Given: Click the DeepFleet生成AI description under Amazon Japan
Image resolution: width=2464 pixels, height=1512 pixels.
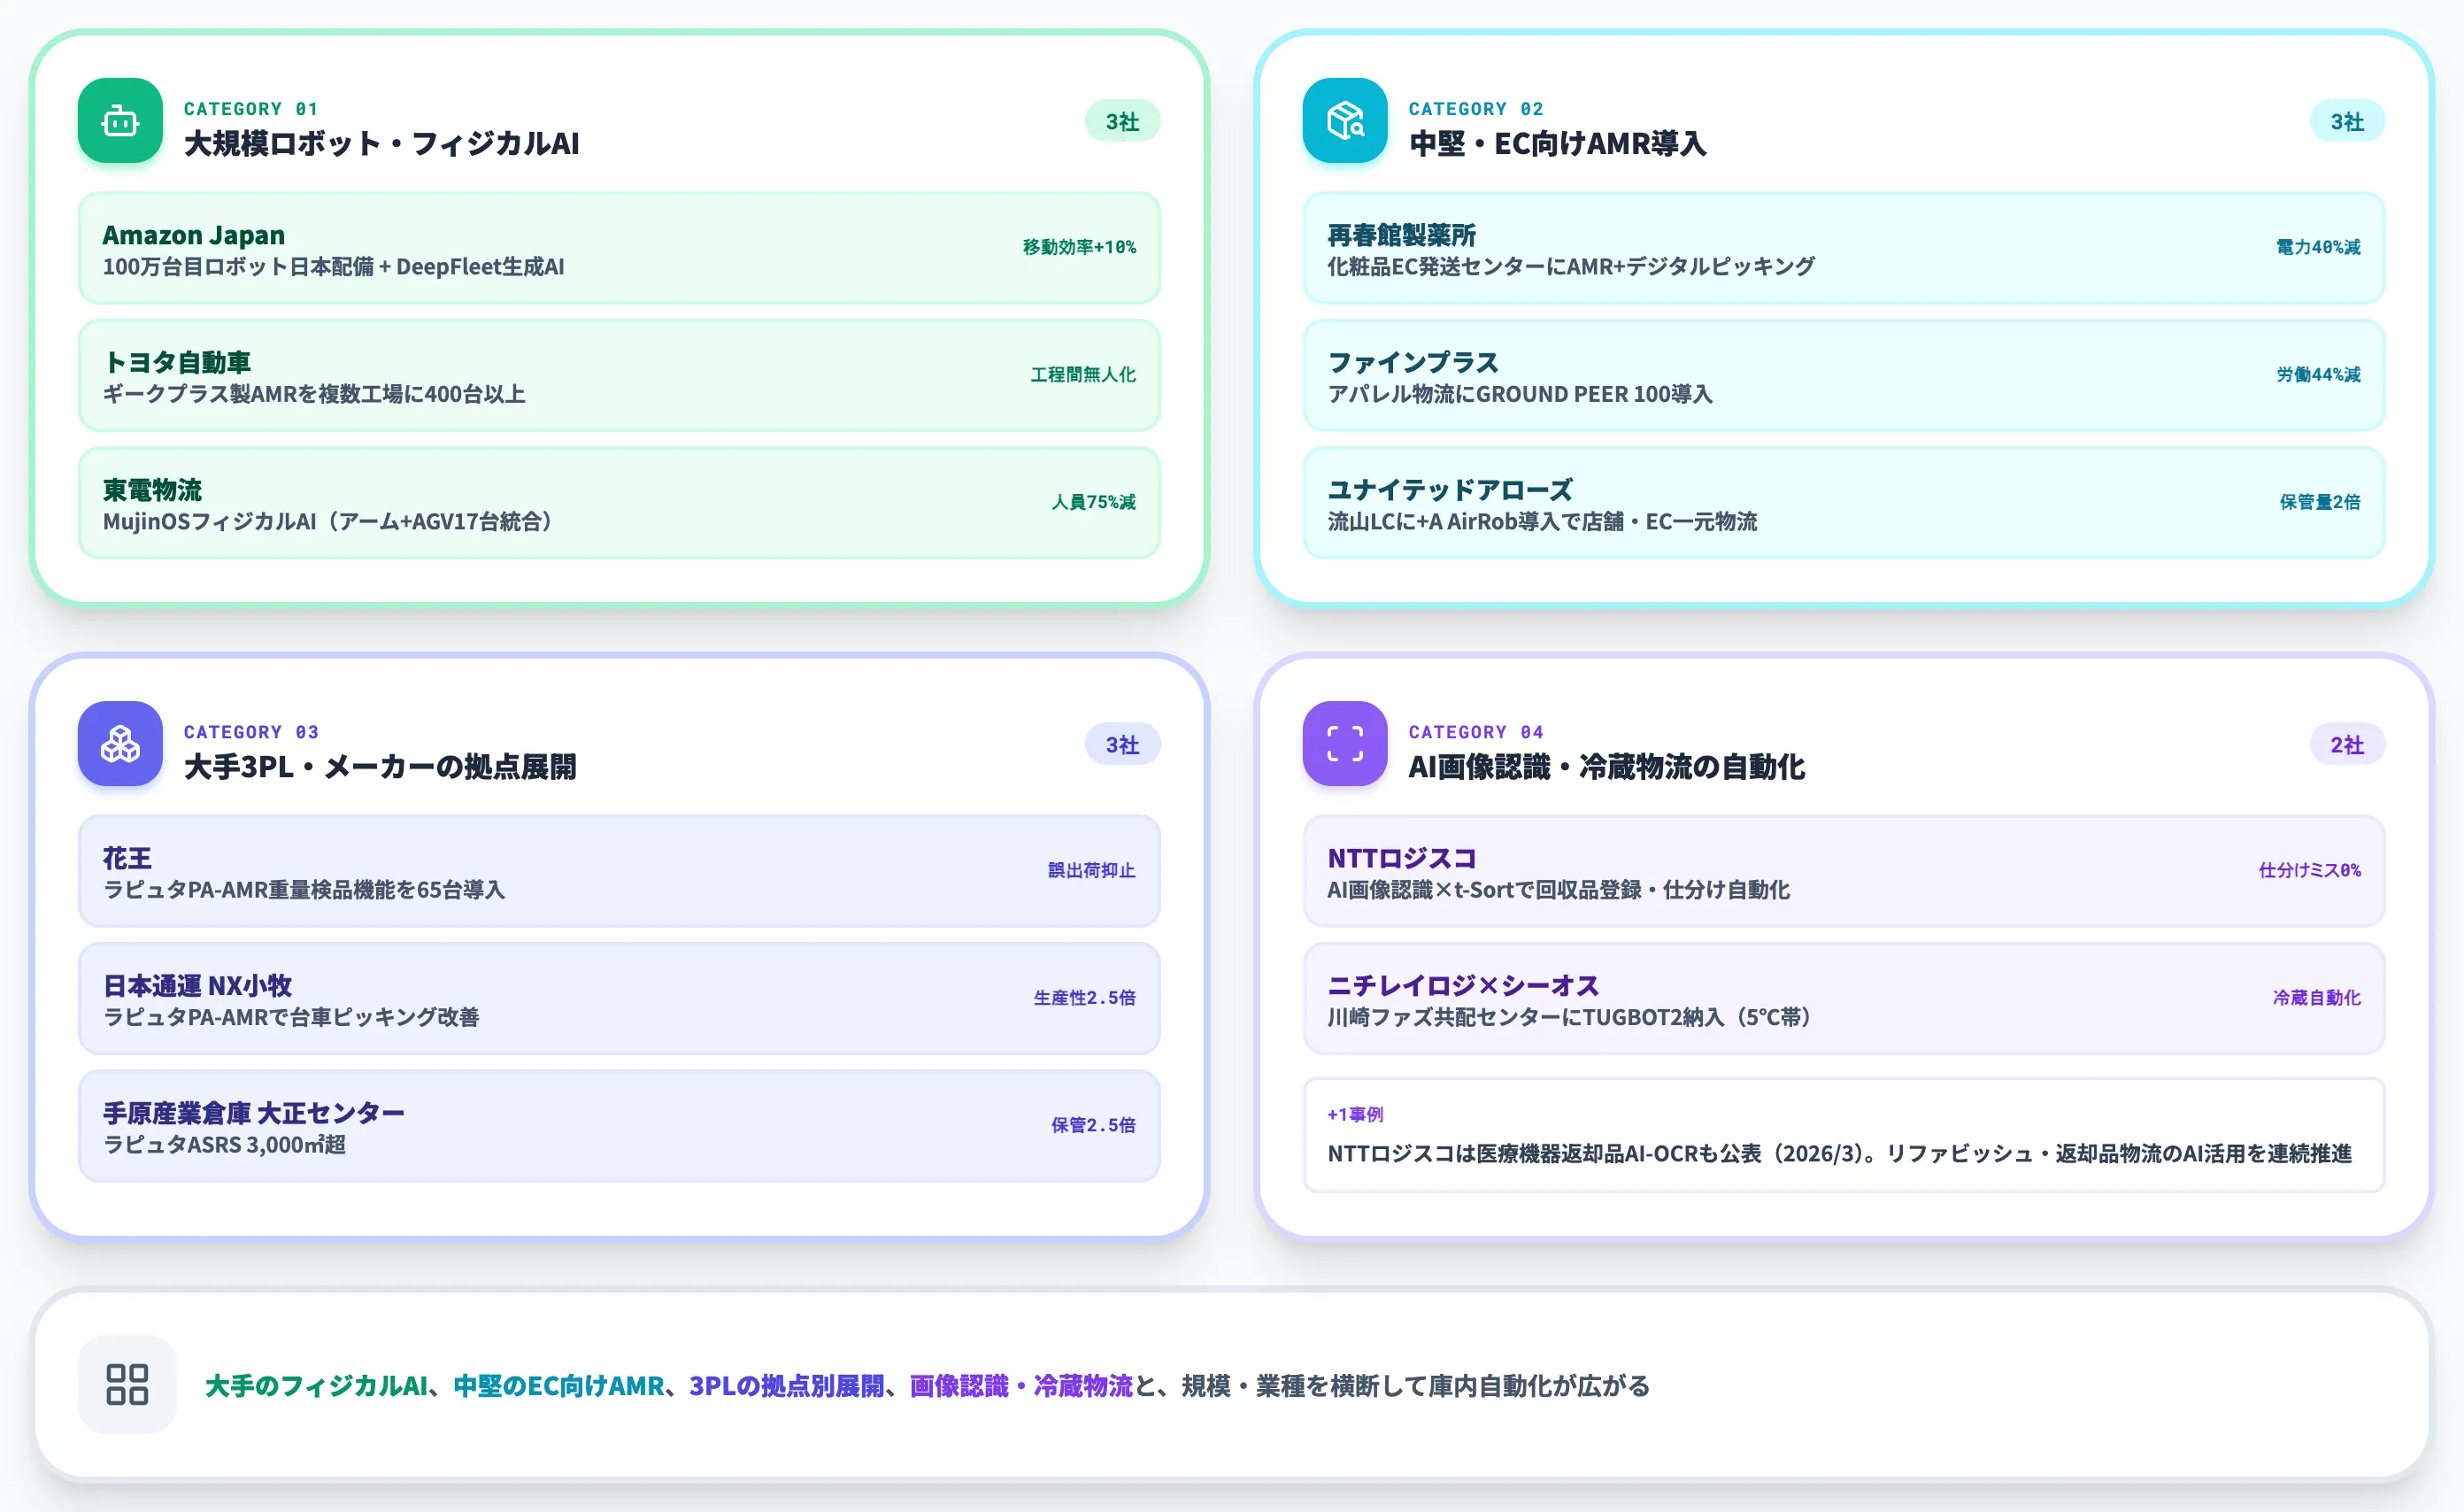Looking at the screenshot, I should pos(333,267).
